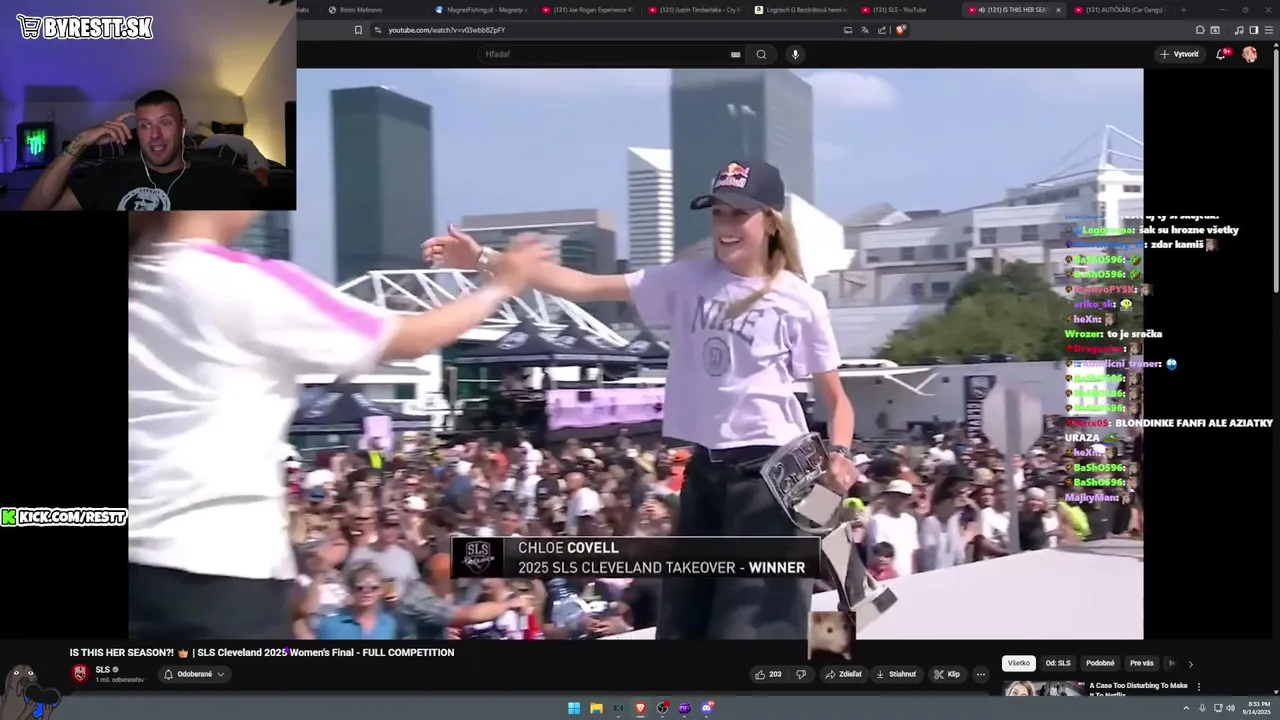Click the video player showing Chloe Covell
The image size is (1280, 720).
pyautogui.click(x=636, y=353)
